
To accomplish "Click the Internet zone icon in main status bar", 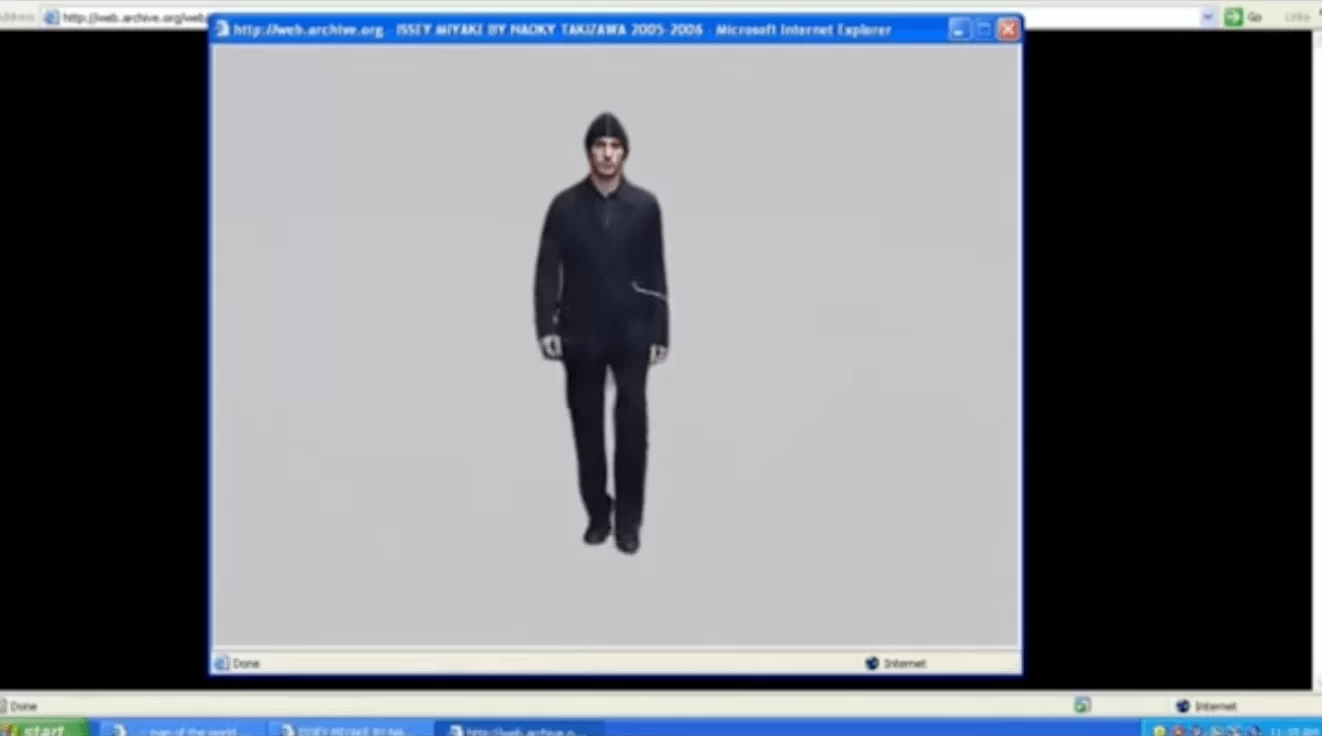I will point(1183,706).
